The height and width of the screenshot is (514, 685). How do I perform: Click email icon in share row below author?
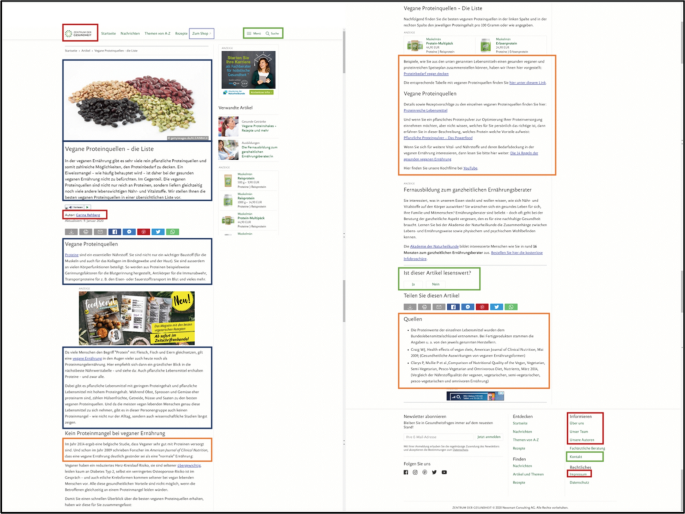pos(100,232)
